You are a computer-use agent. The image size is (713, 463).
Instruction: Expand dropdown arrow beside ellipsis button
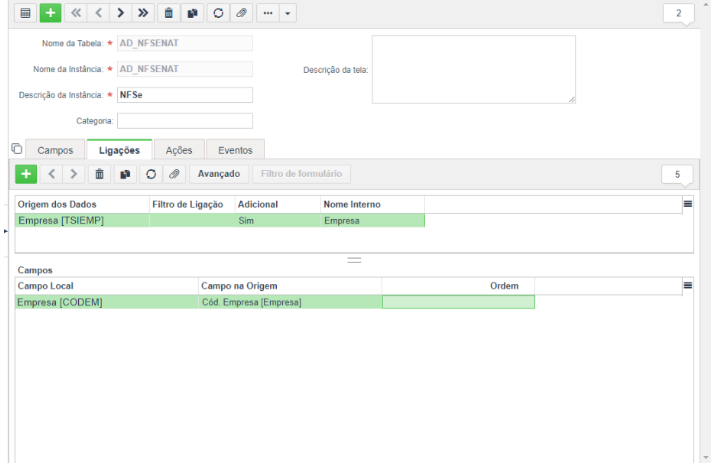(x=288, y=13)
